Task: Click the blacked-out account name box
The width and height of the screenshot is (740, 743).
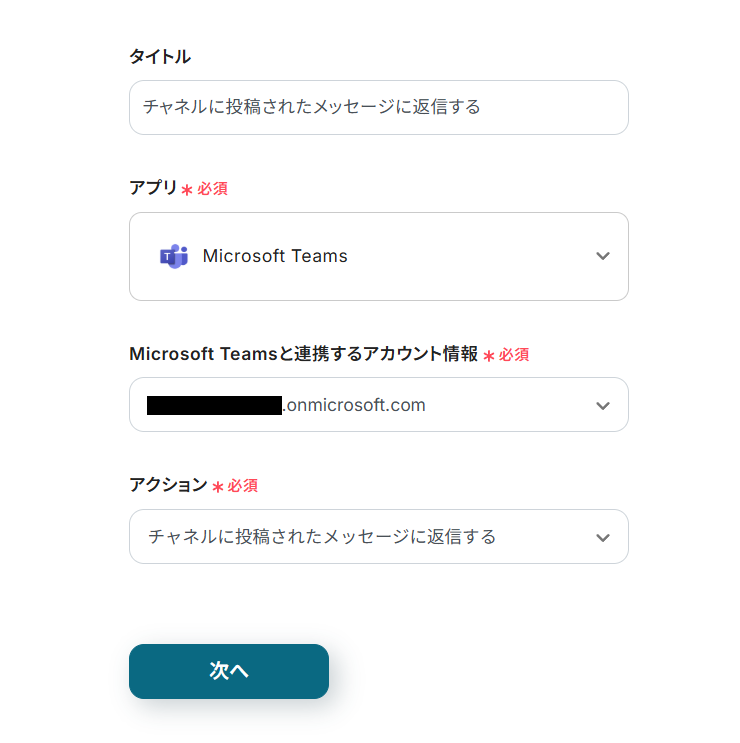Action: click(x=214, y=405)
